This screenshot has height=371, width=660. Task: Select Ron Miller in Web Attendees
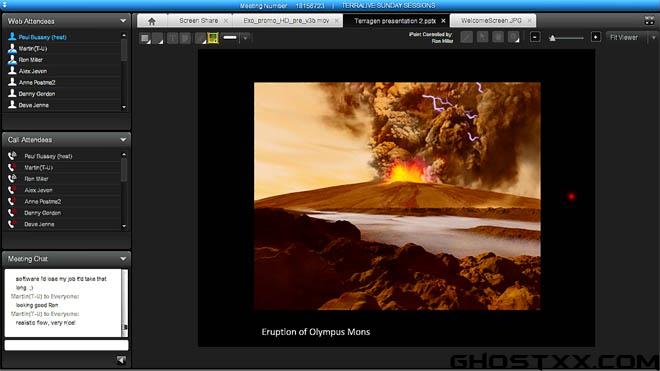click(30, 60)
